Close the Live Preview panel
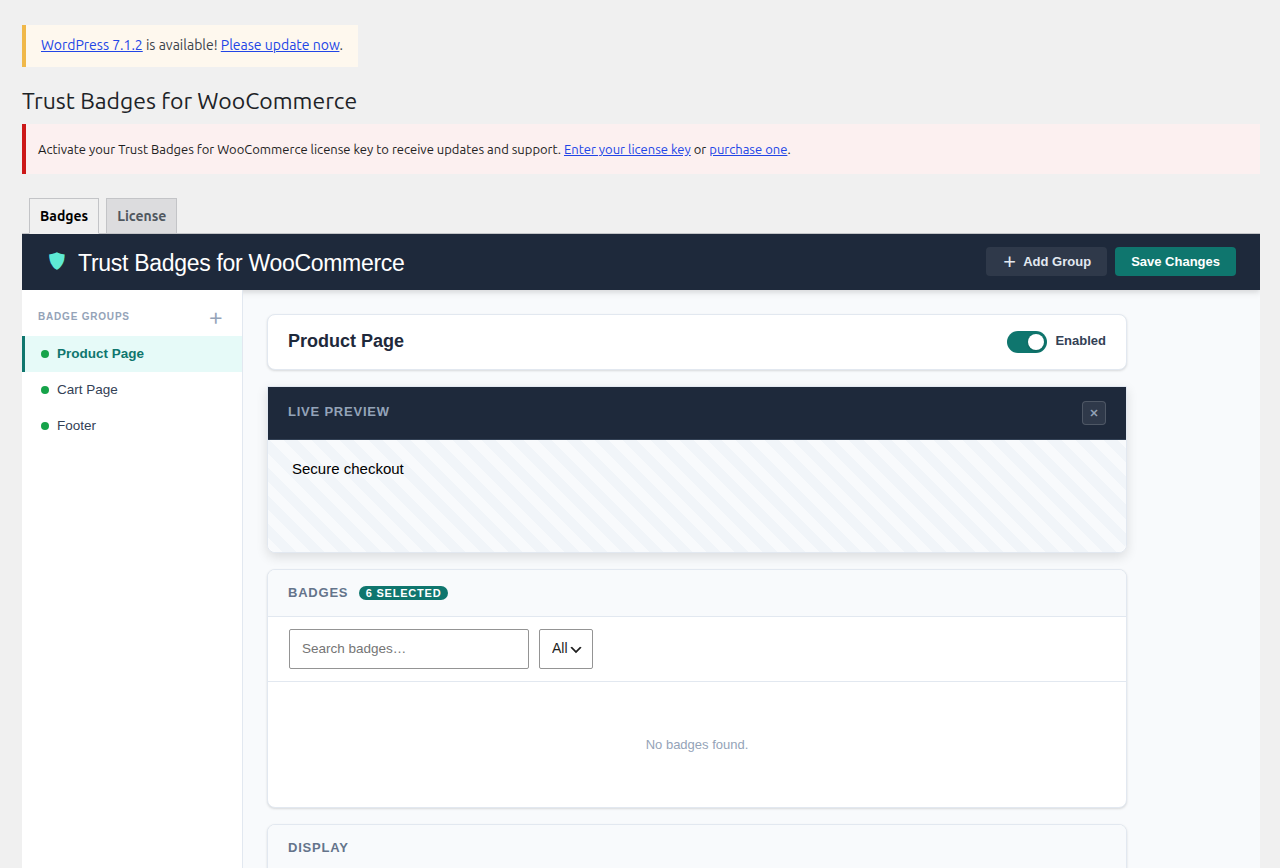1280x868 pixels. 1094,412
